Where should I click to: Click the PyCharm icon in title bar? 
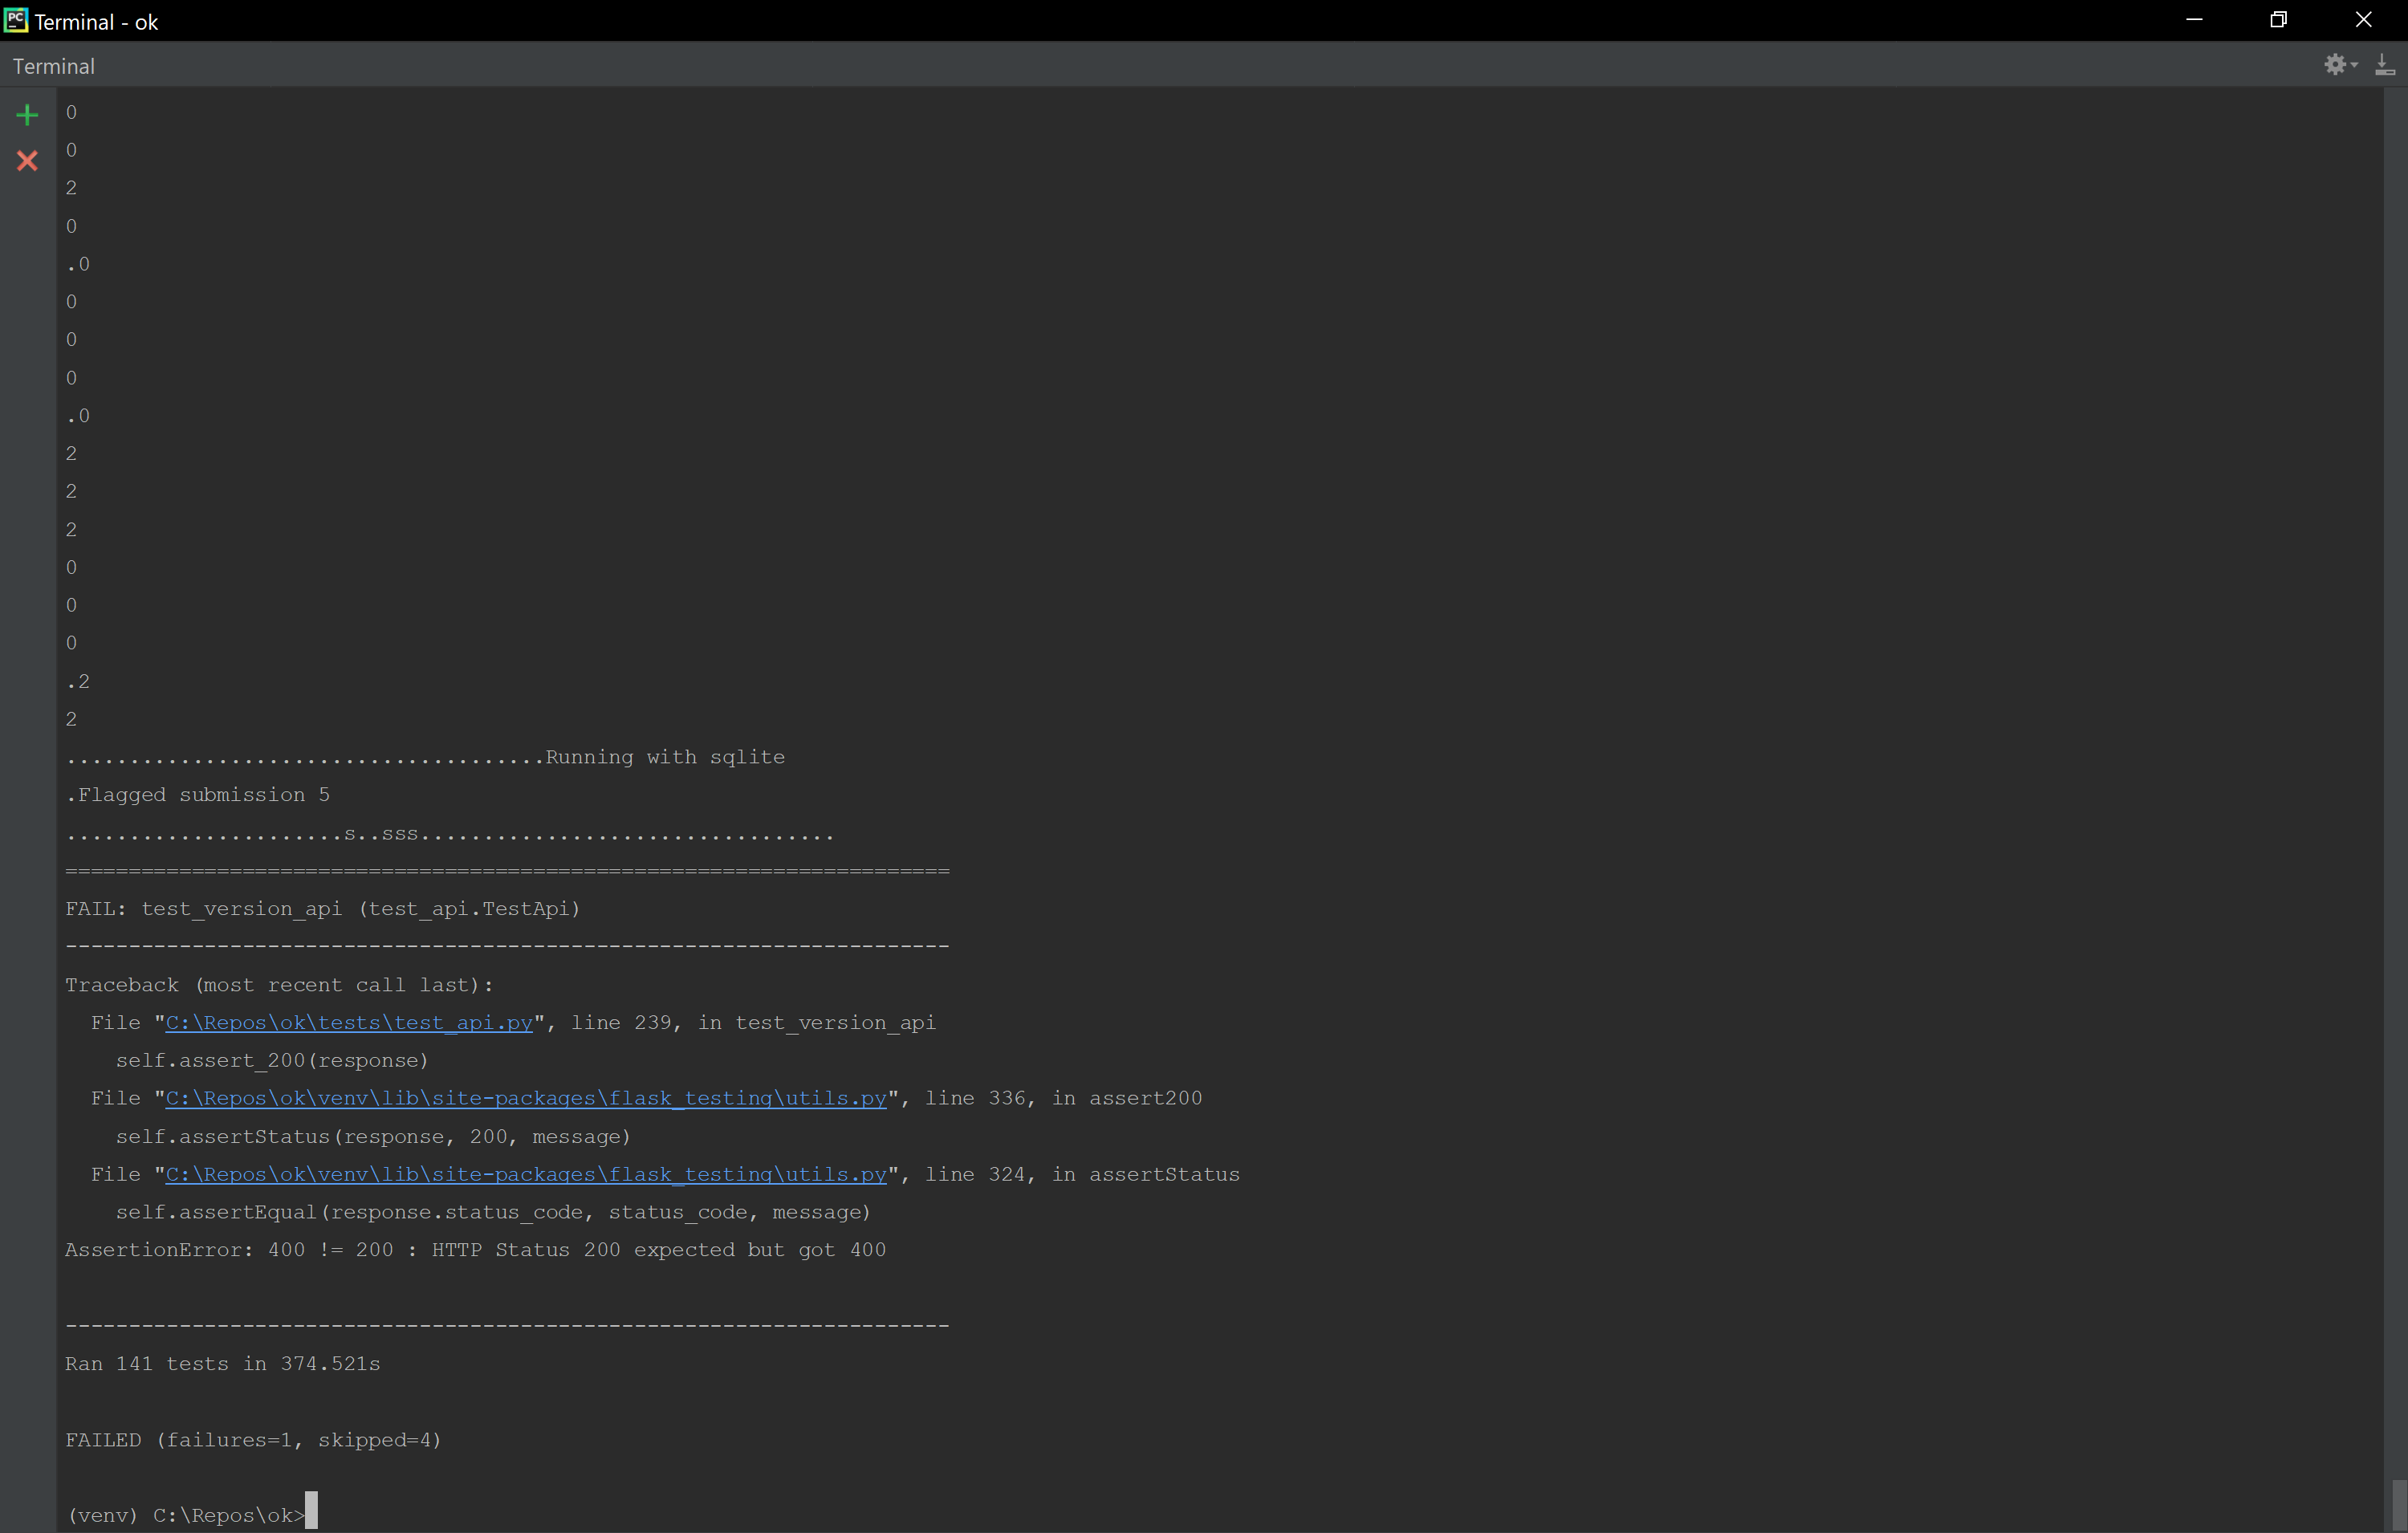[16, 20]
